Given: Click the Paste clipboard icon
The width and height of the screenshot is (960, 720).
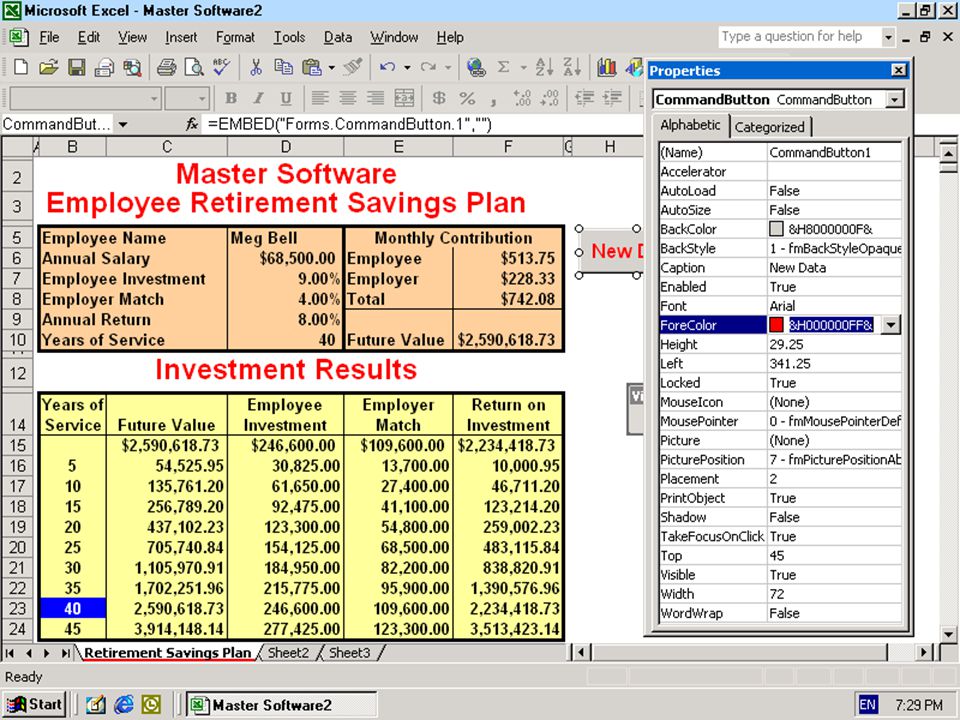Looking at the screenshot, I should [312, 67].
